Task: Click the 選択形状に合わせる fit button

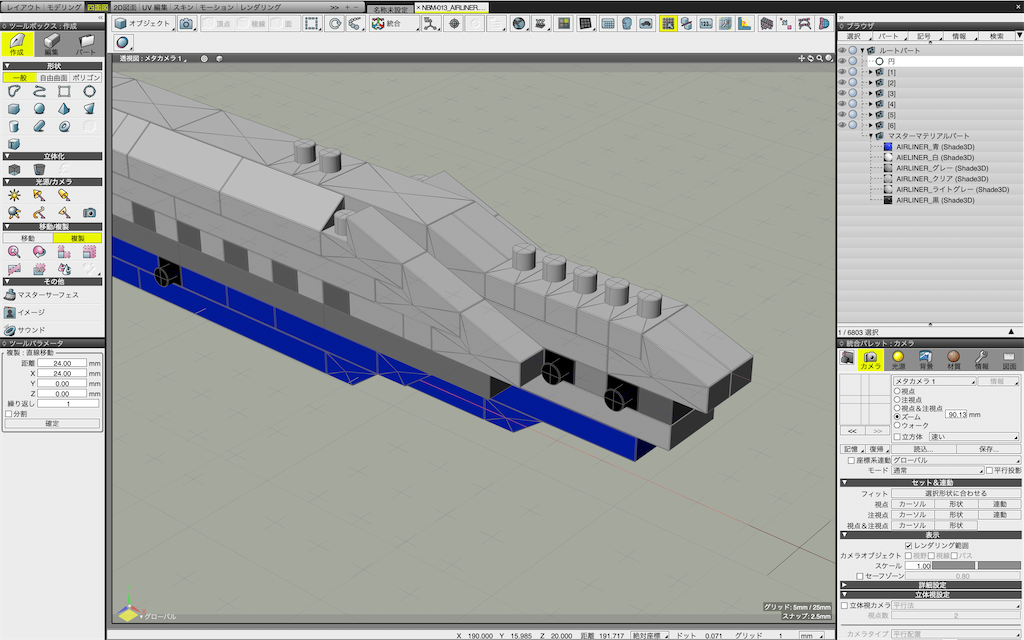Action: [x=956, y=493]
